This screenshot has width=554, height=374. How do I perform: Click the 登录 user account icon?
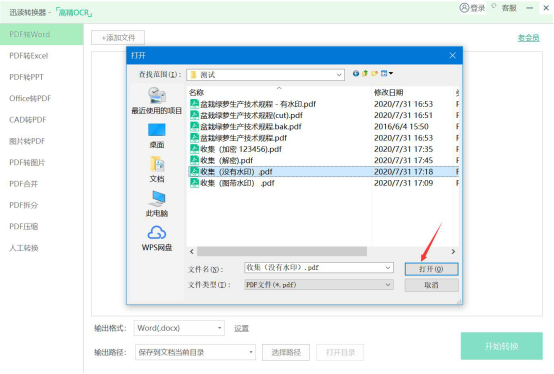(464, 8)
